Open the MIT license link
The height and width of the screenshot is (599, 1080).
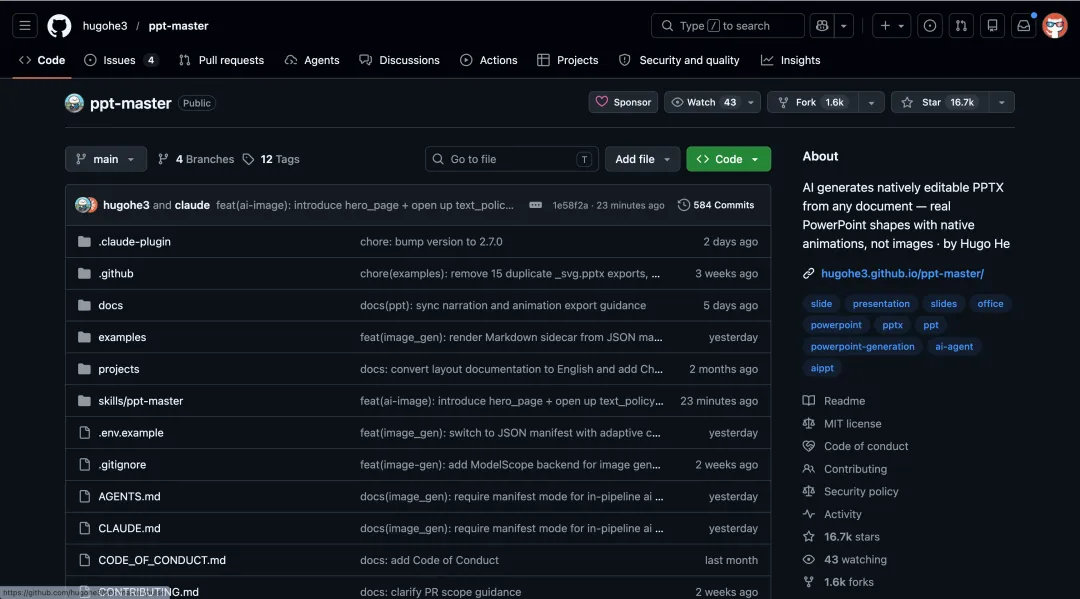pyautogui.click(x=842, y=423)
